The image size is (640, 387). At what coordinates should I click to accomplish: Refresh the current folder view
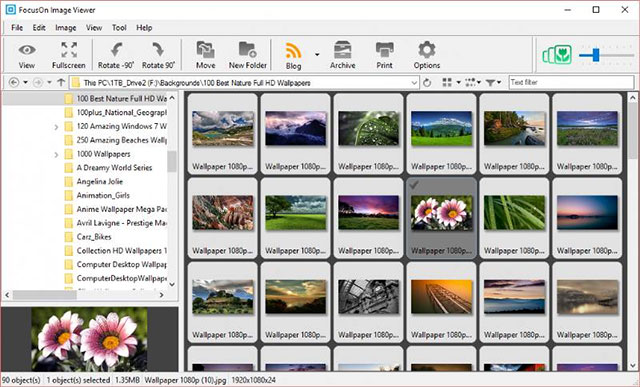tap(427, 83)
